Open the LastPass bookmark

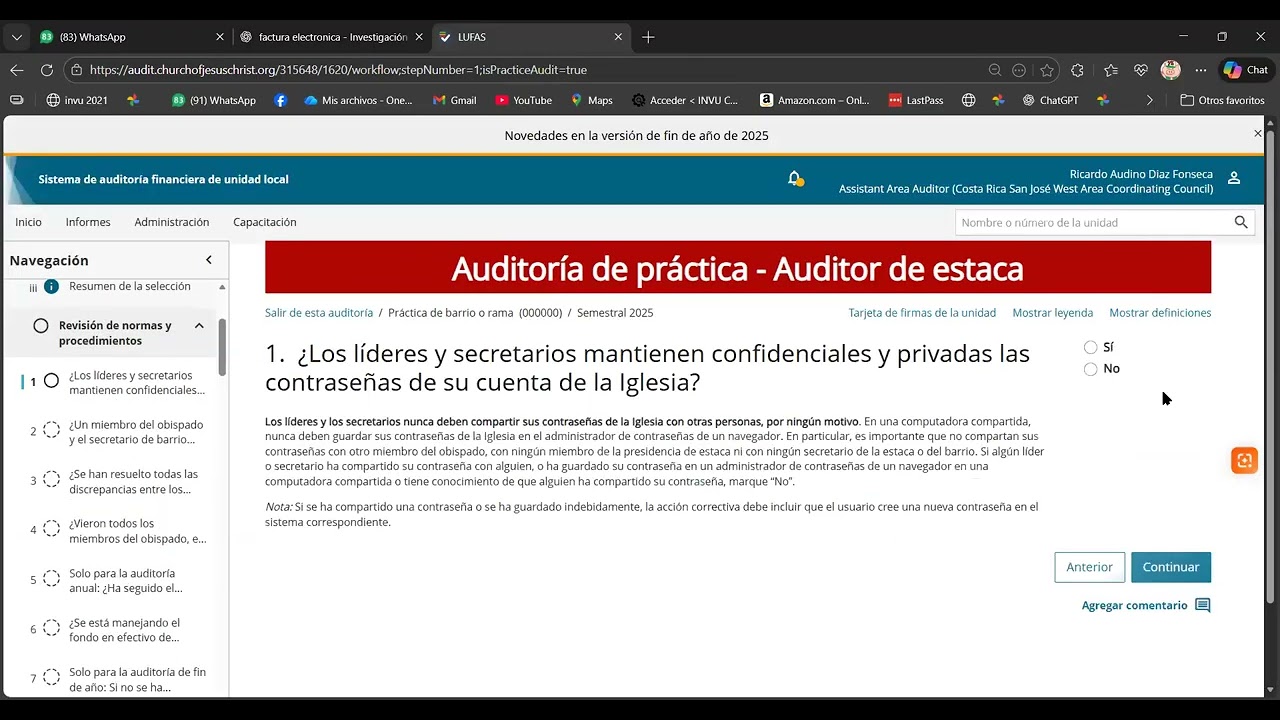pyautogui.click(x=916, y=100)
